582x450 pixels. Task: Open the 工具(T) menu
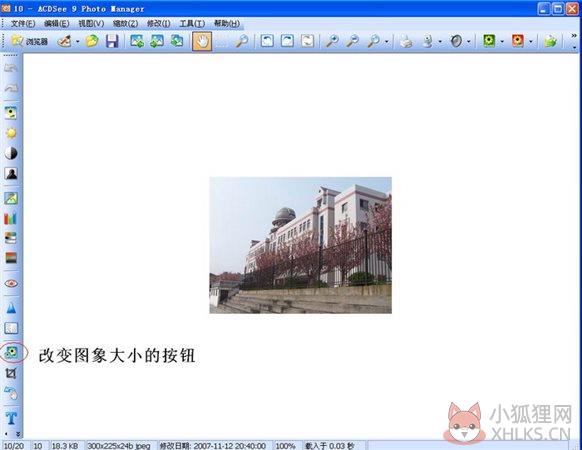click(x=192, y=23)
